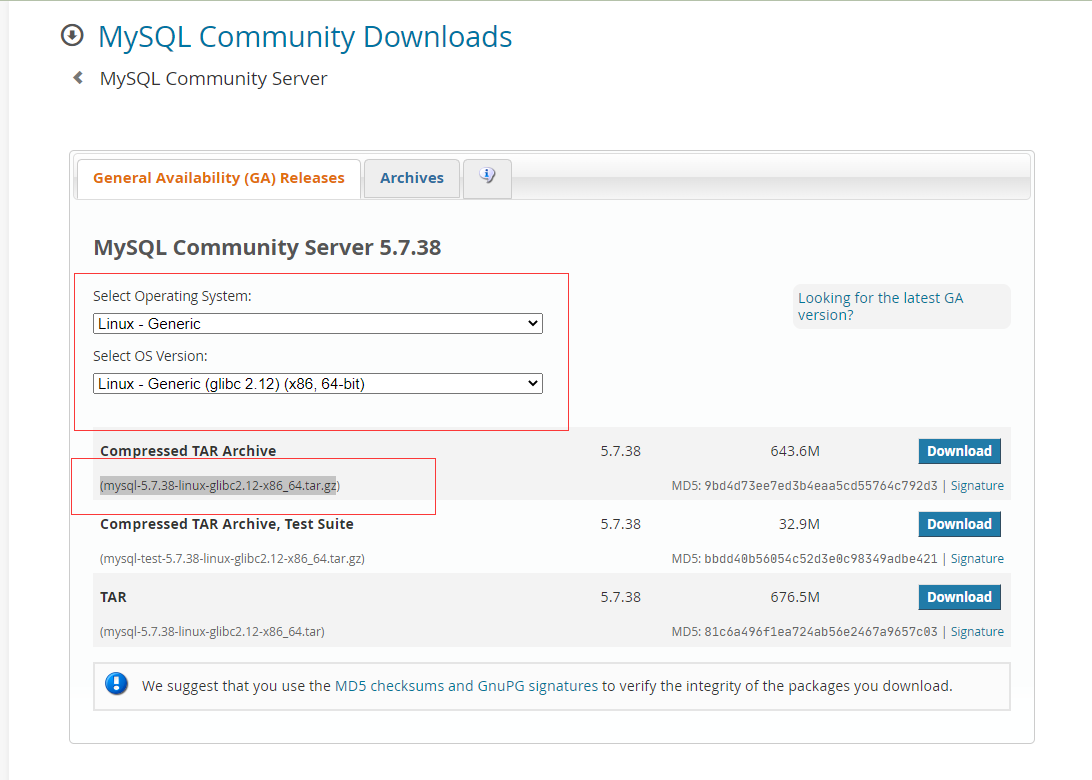This screenshot has width=1092, height=780.
Task: Open the Select Operating System dropdown
Action: point(318,324)
